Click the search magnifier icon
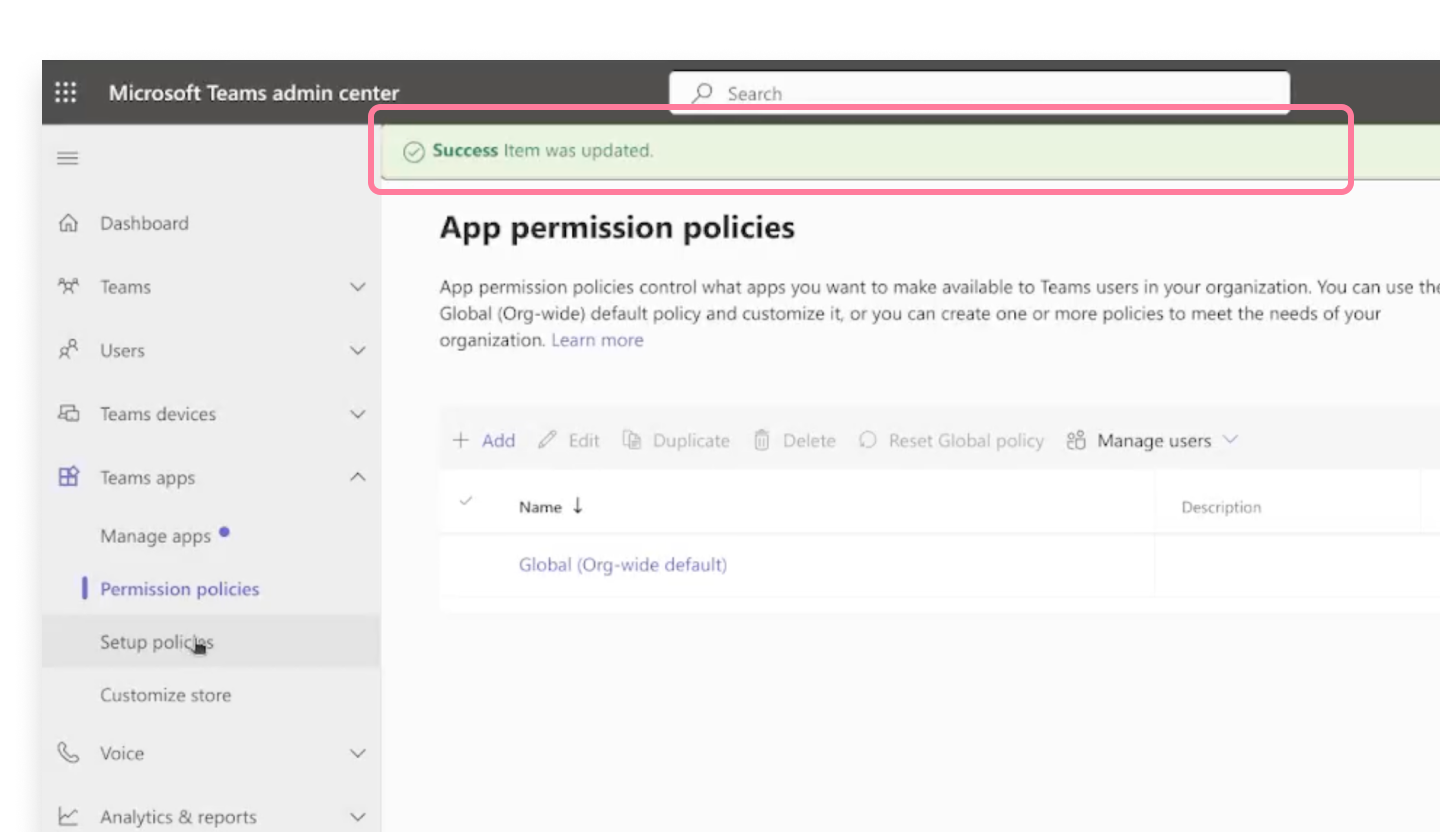 [x=703, y=93]
